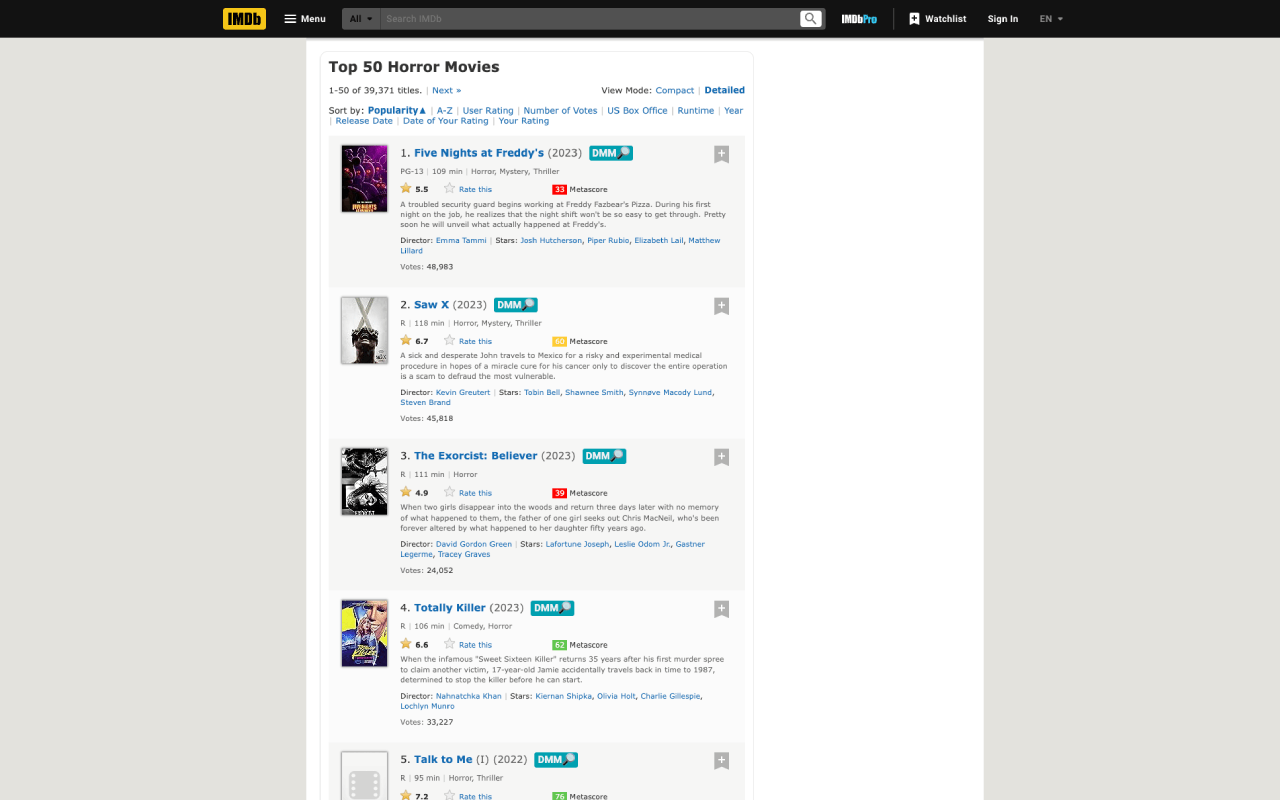Sort by Number of Votes

point(560,110)
